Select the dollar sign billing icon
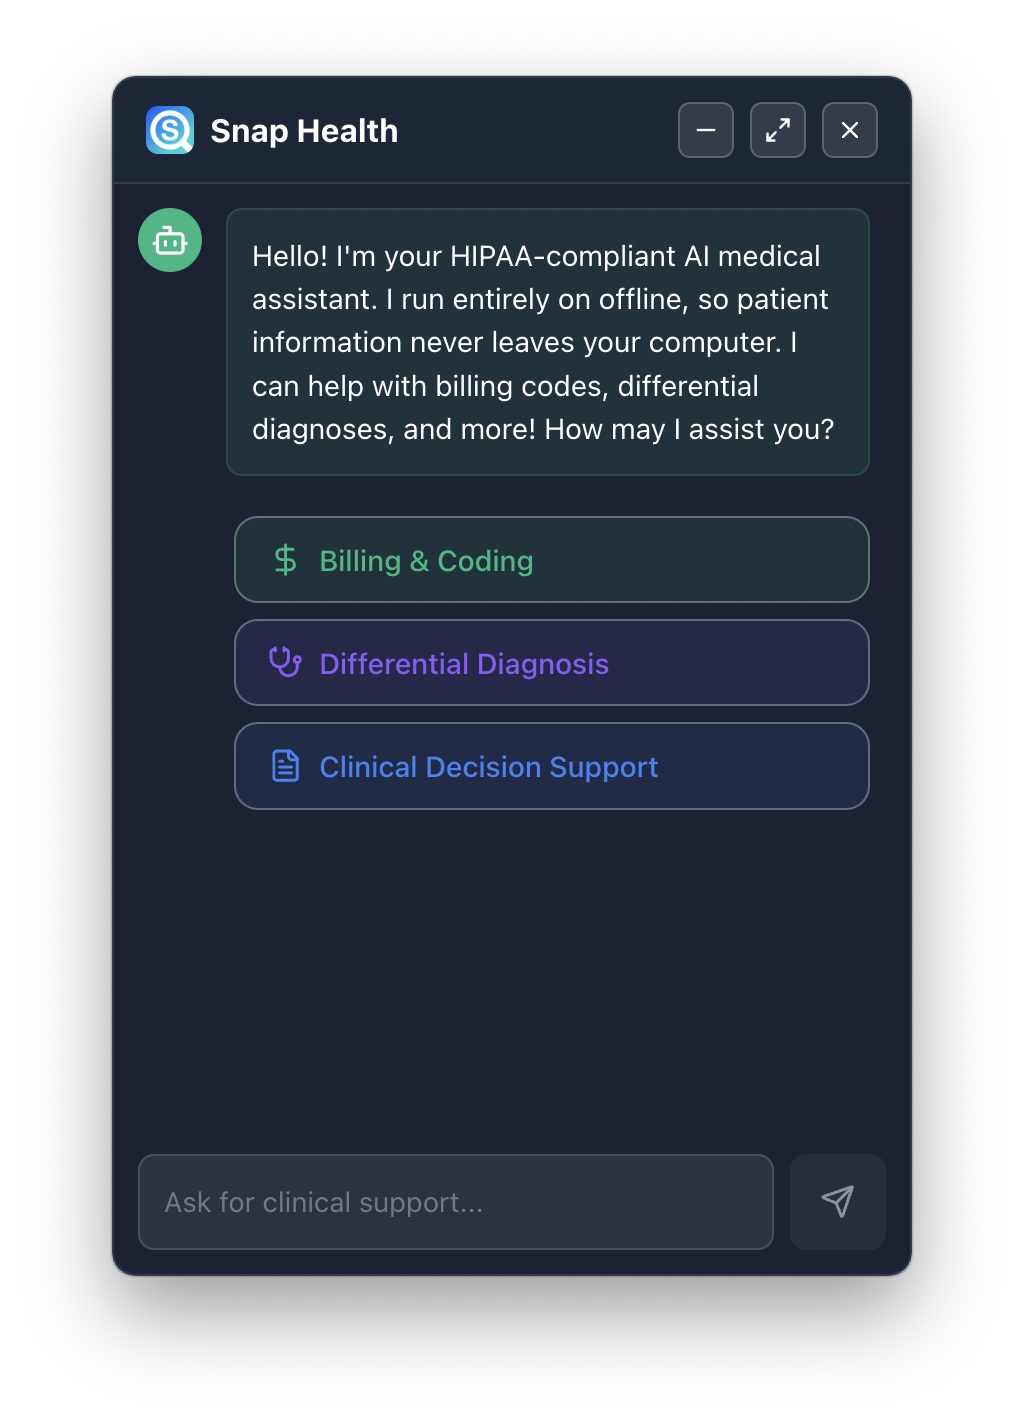 285,560
